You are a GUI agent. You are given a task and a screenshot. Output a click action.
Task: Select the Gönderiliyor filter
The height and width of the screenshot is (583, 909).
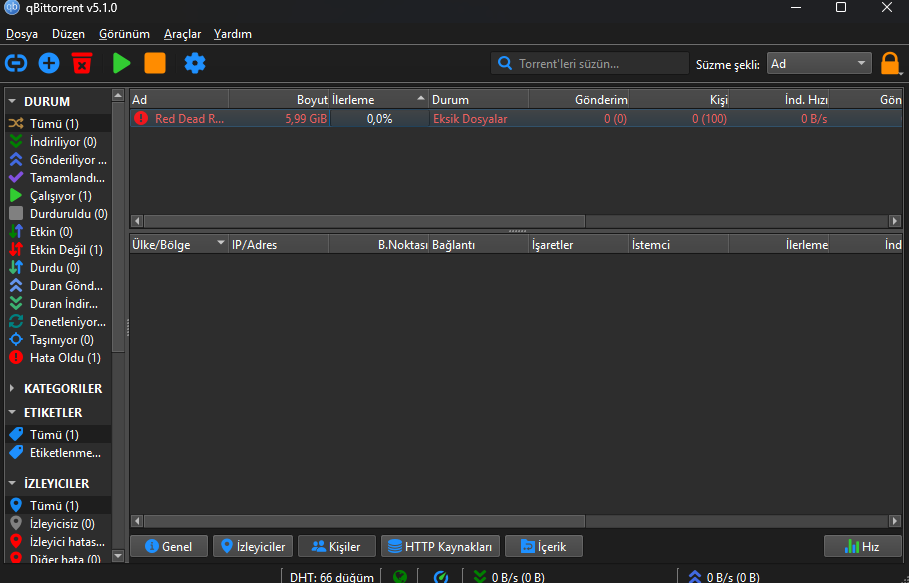pos(58,159)
